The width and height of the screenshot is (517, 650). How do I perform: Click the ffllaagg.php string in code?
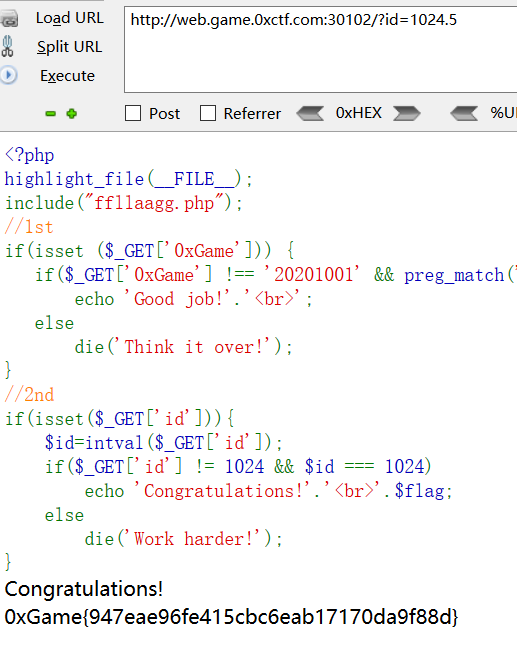pos(154,203)
